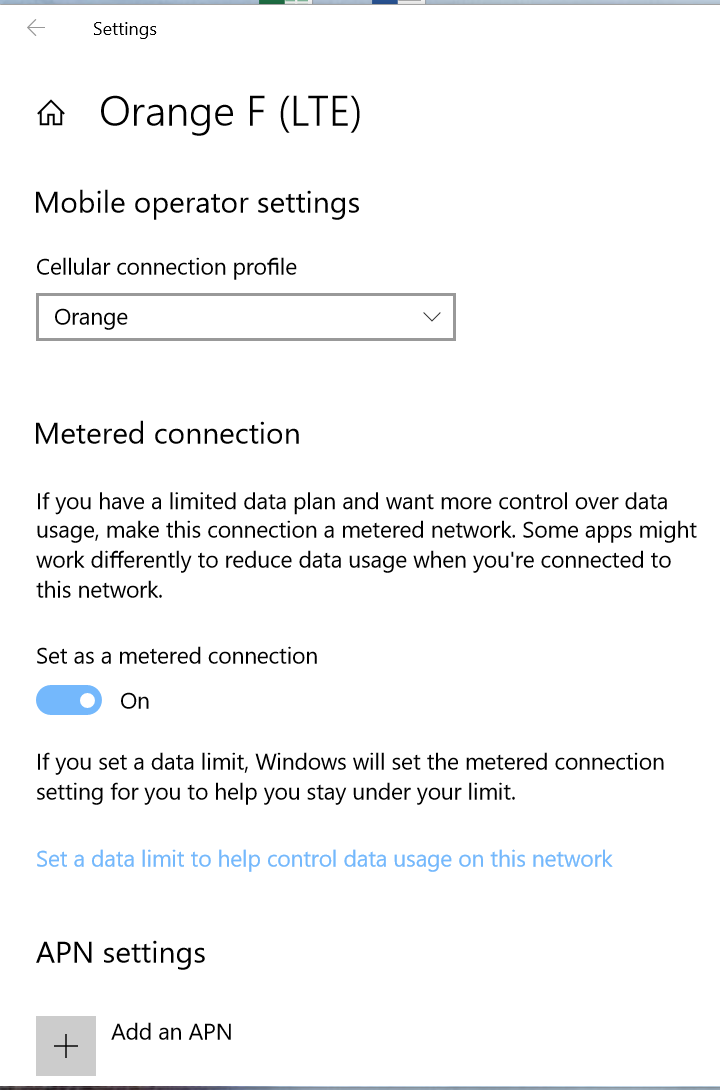Click the "Cellular connection profile" label

166,267
